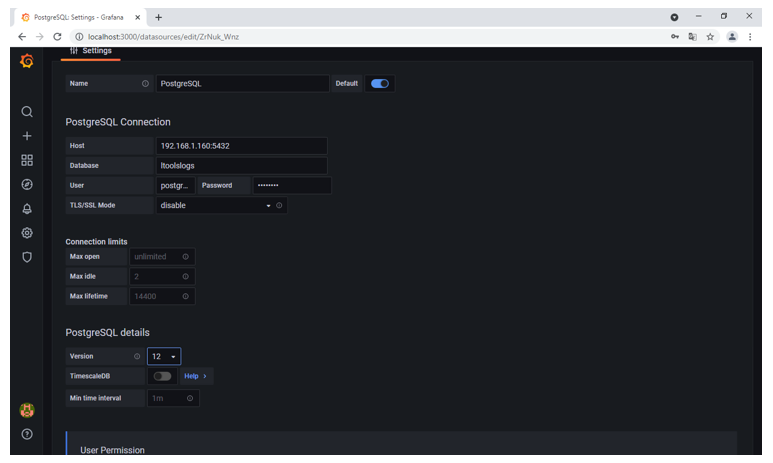The height and width of the screenshot is (463, 773).
Task: Click the info icon beside TLS/SSL Mode
Action: pyautogui.click(x=279, y=206)
